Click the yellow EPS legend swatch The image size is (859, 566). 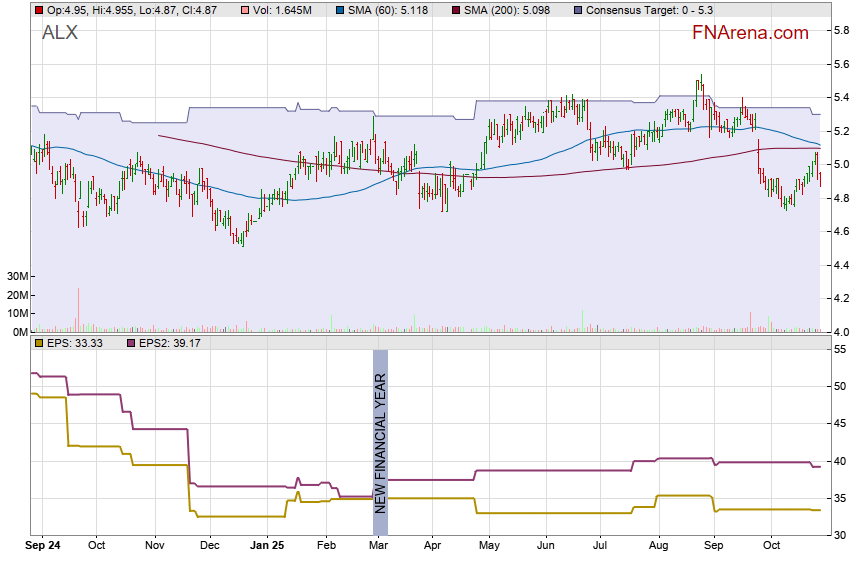[38, 343]
